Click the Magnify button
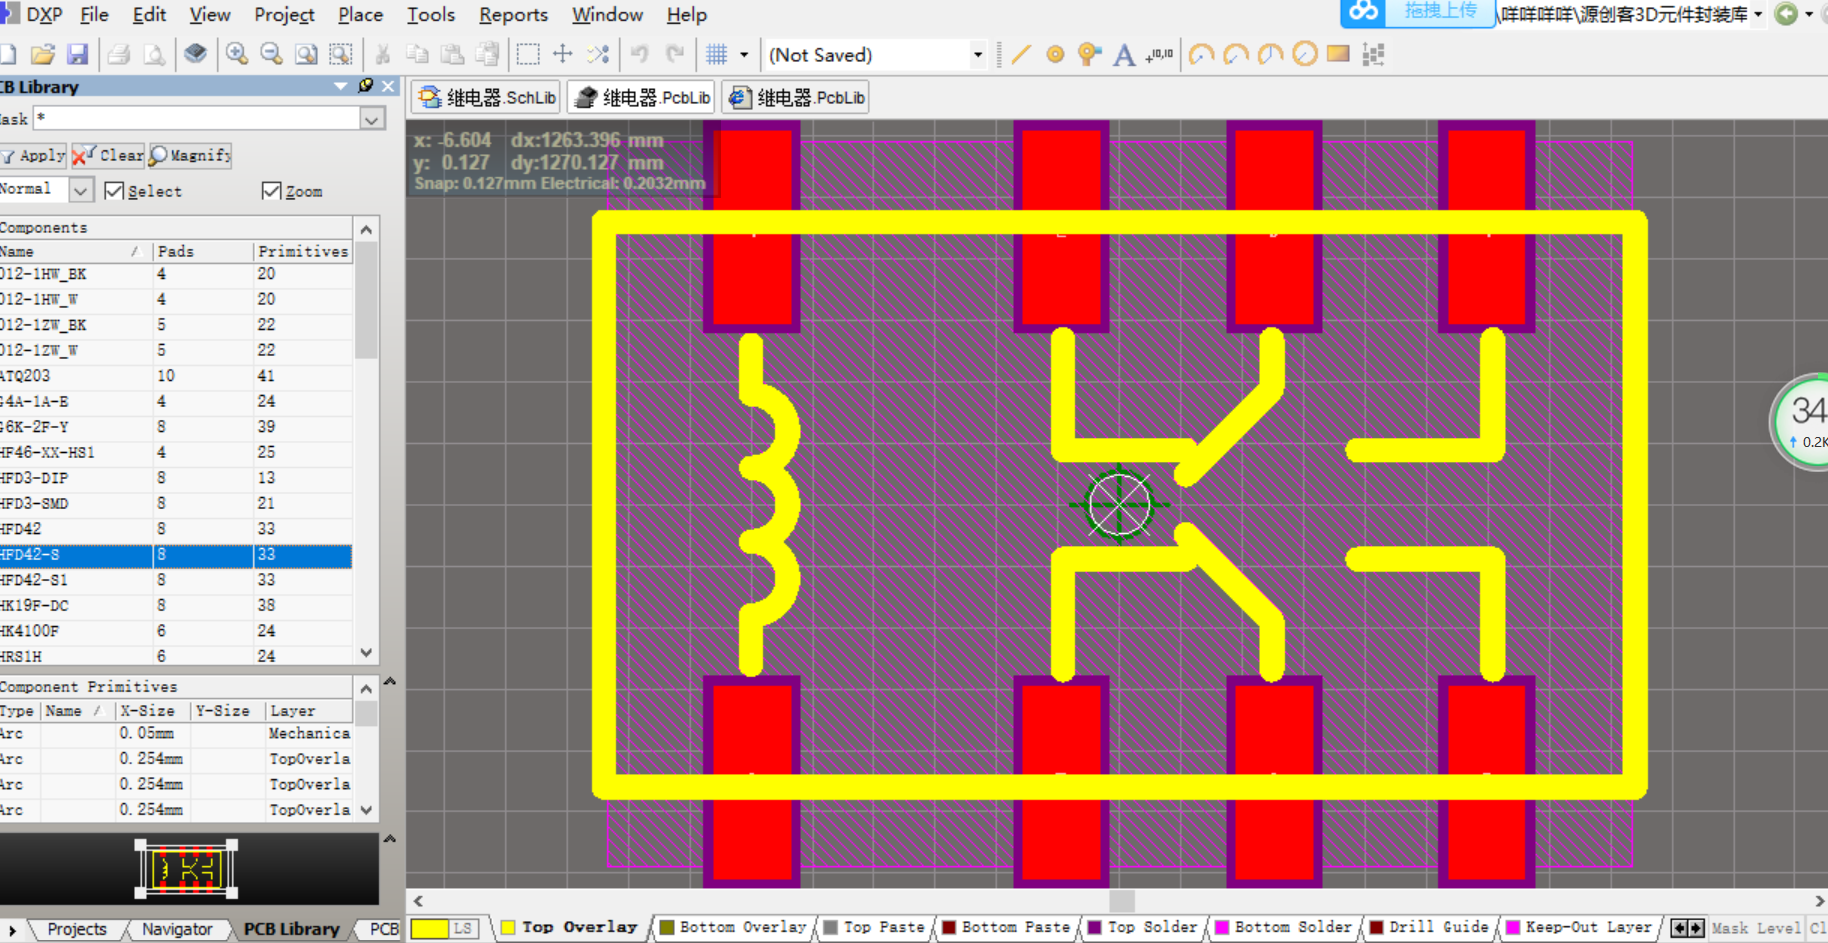This screenshot has width=1828, height=943. (190, 155)
